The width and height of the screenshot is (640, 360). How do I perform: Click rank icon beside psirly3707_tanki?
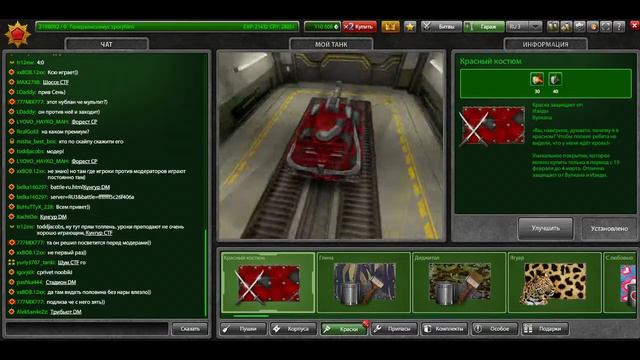(11, 262)
